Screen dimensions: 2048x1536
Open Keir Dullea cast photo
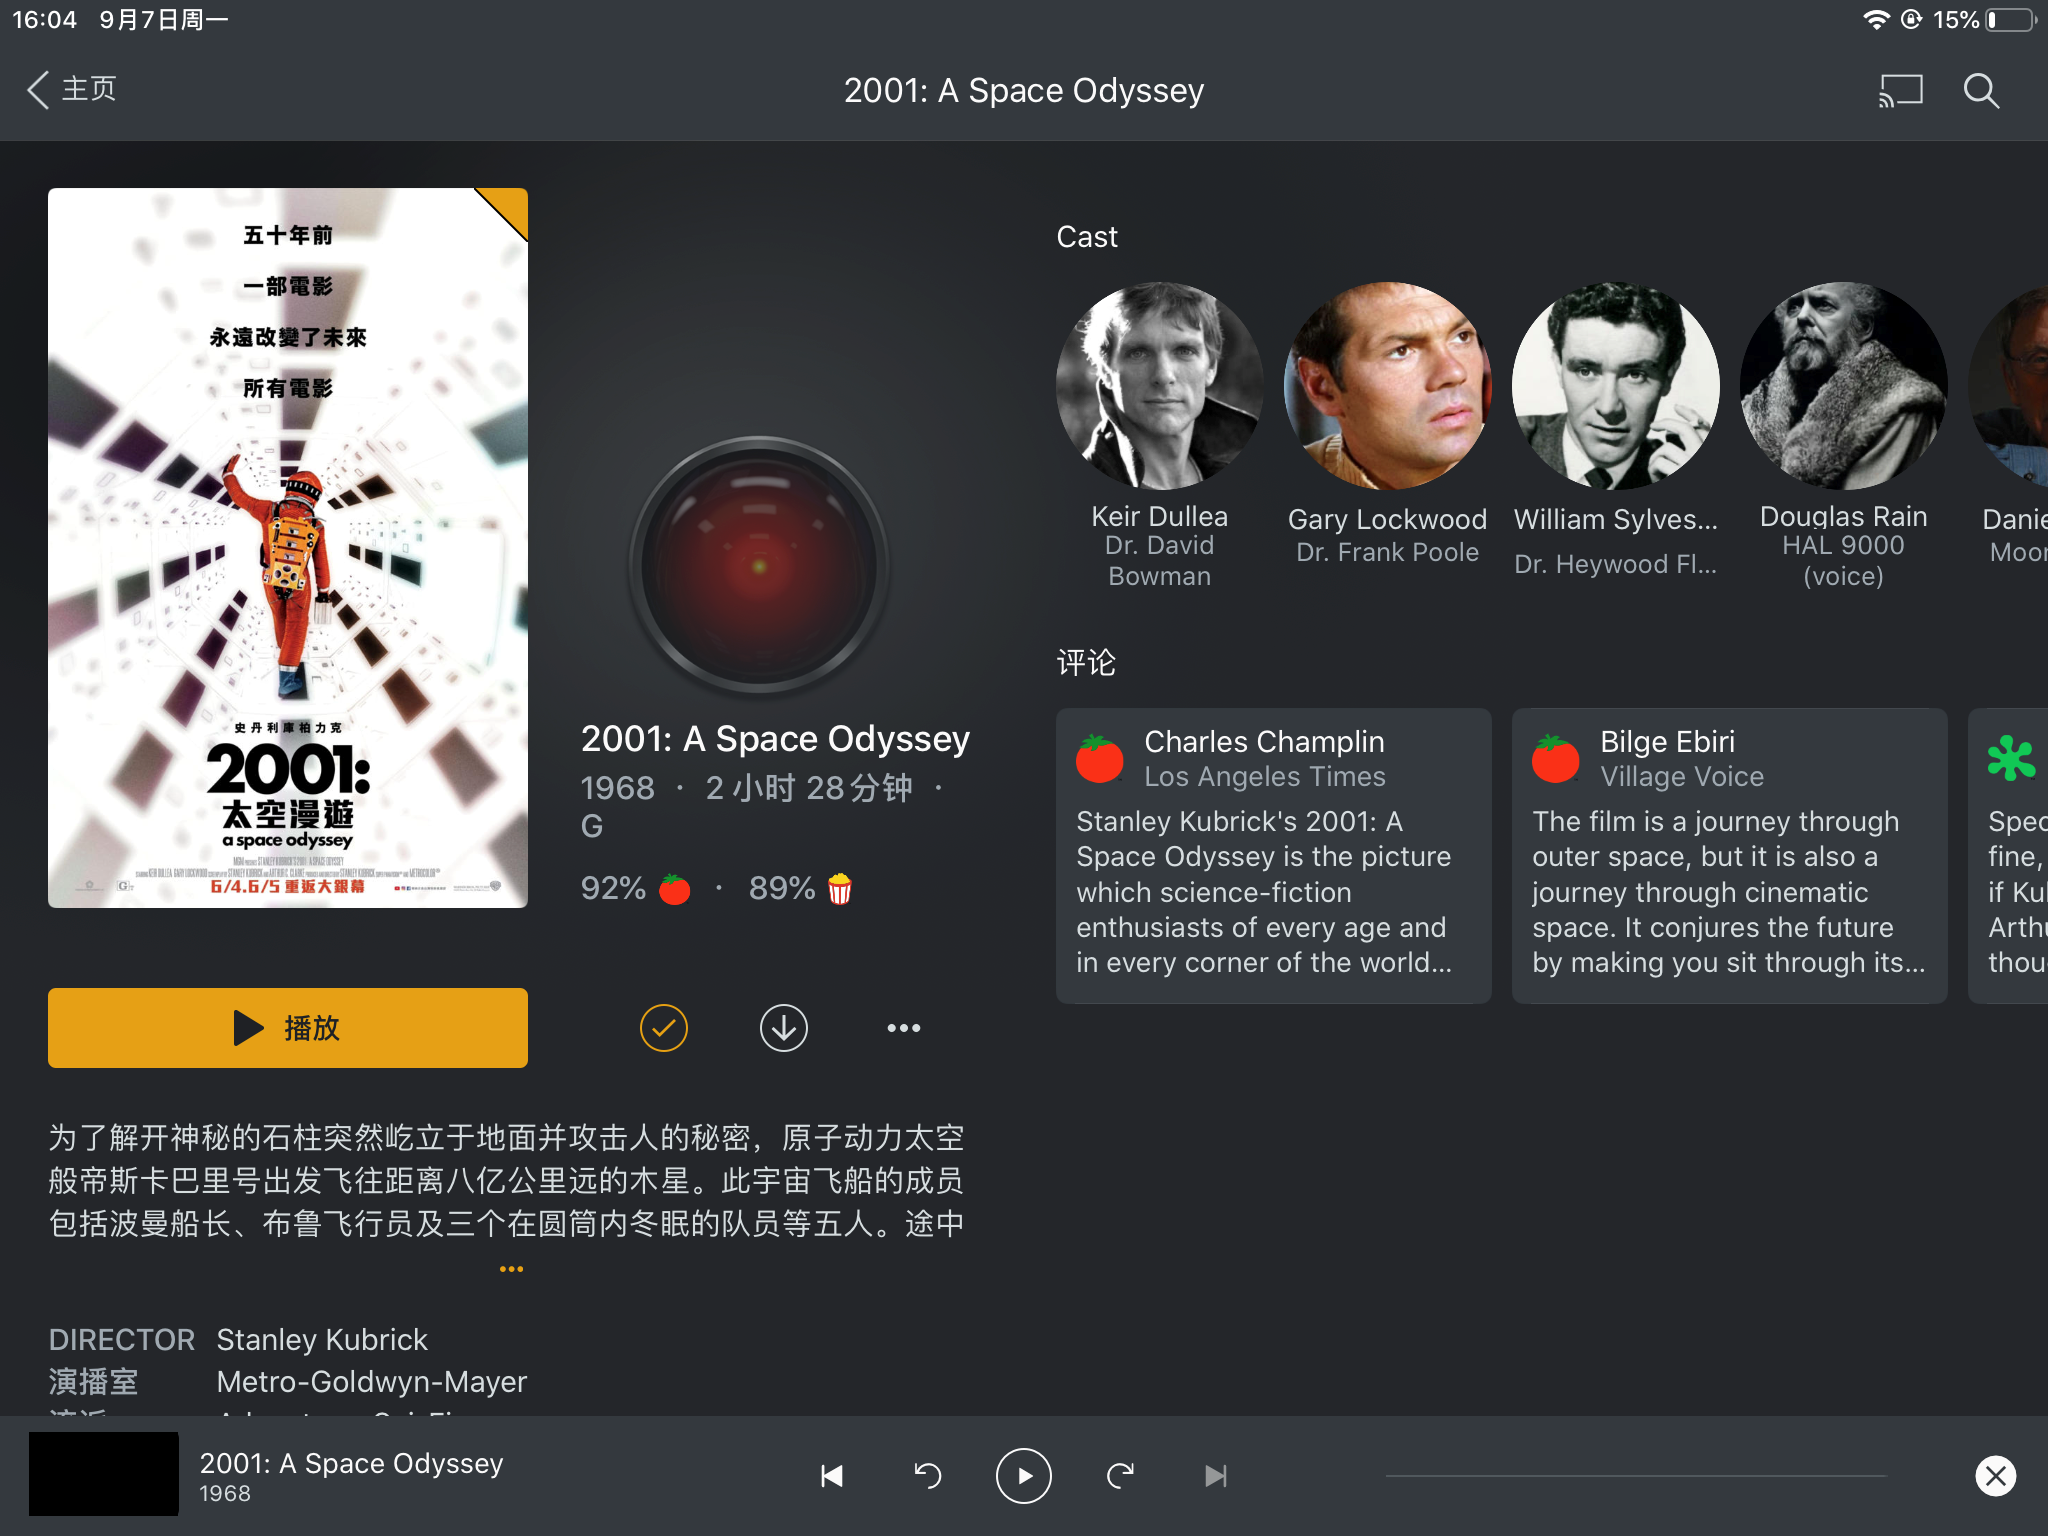(x=1159, y=386)
